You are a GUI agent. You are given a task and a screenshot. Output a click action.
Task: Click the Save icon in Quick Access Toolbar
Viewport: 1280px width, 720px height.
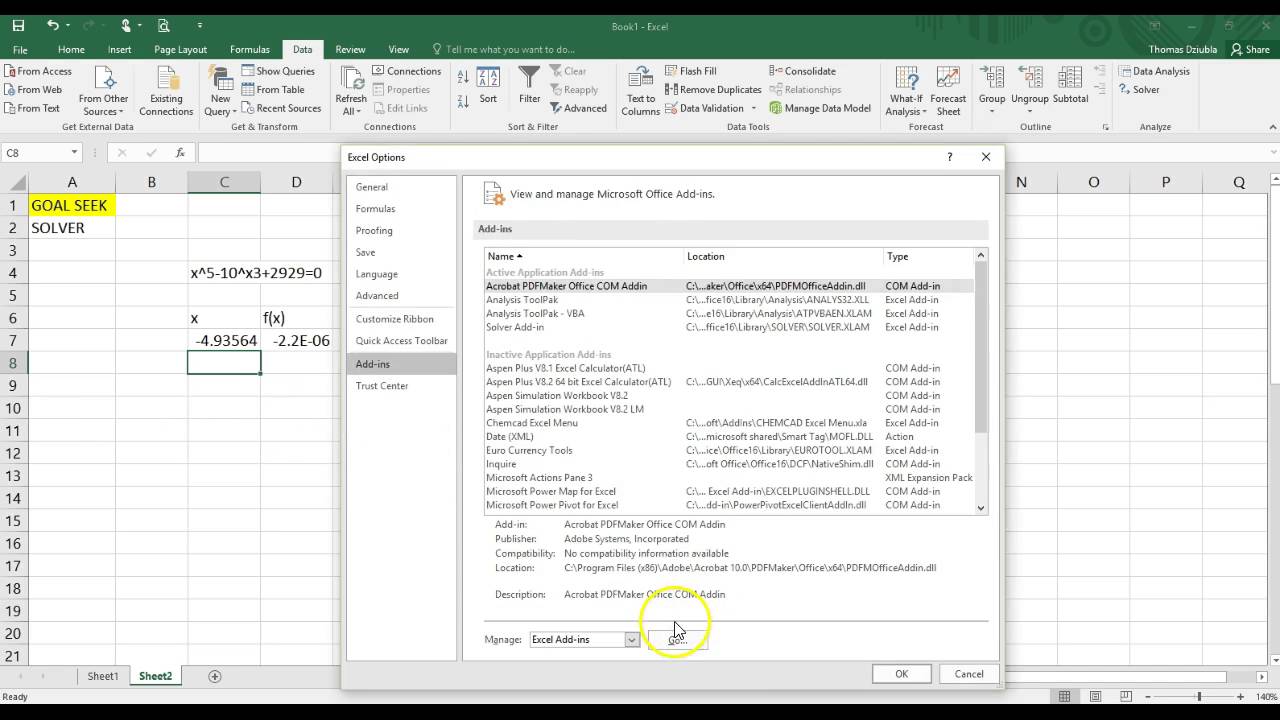point(18,25)
